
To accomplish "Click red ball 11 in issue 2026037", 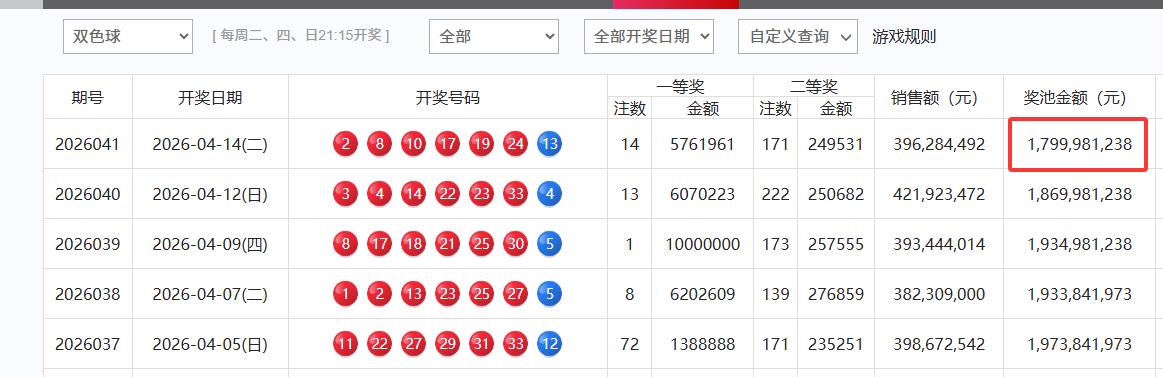I will click(345, 344).
